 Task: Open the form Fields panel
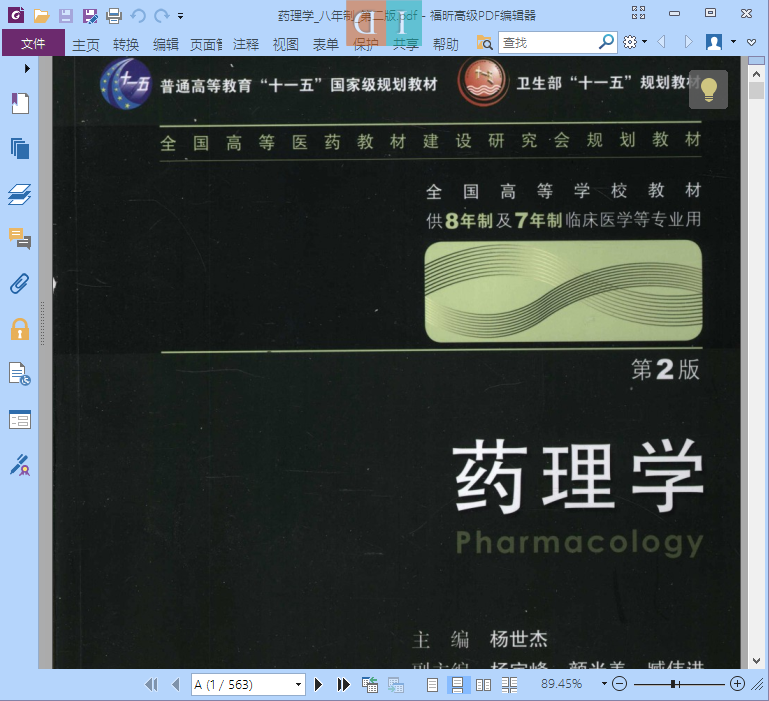[x=20, y=420]
